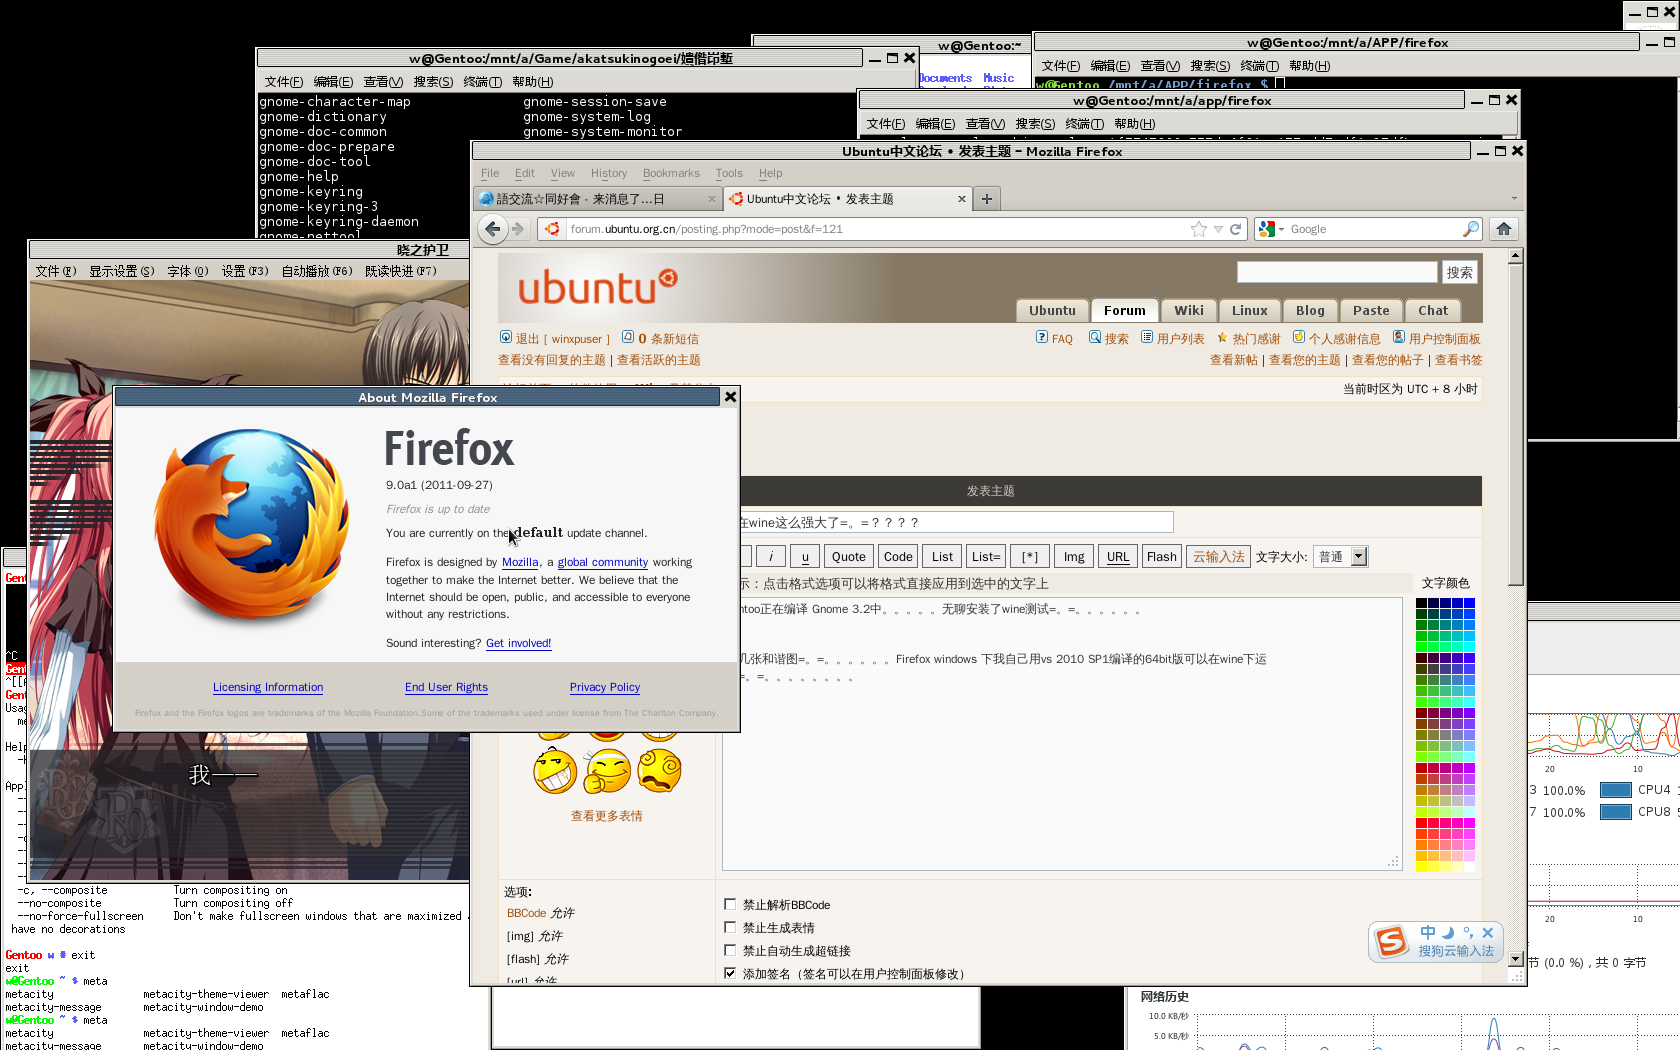The image size is (1680, 1050).
Task: Open 显示设置(S) menu in the 晓之护卫 window
Action: pos(122,271)
